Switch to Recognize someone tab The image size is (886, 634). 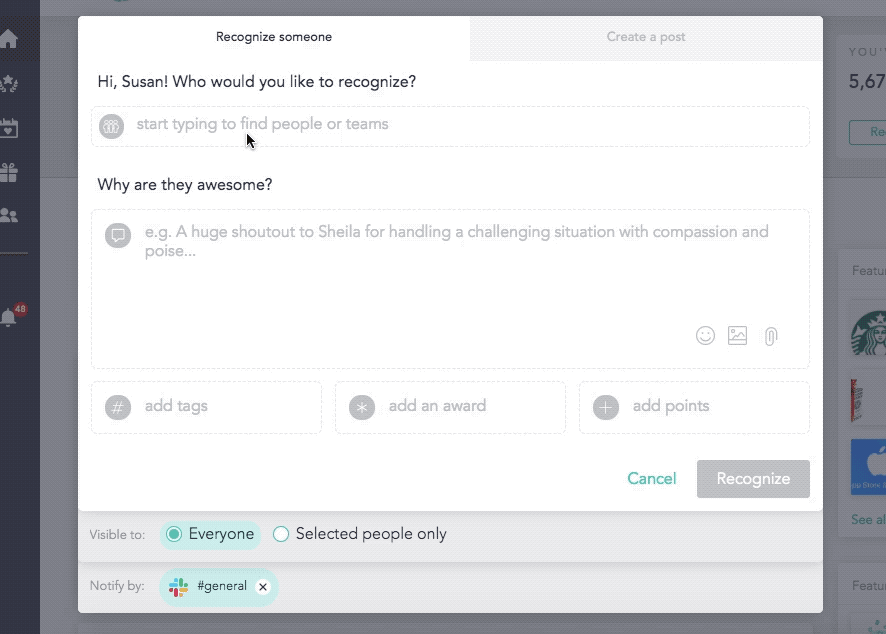coord(274,37)
